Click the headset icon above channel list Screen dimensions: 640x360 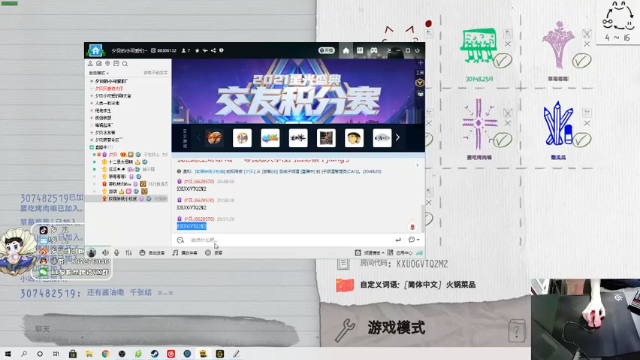click(99, 64)
